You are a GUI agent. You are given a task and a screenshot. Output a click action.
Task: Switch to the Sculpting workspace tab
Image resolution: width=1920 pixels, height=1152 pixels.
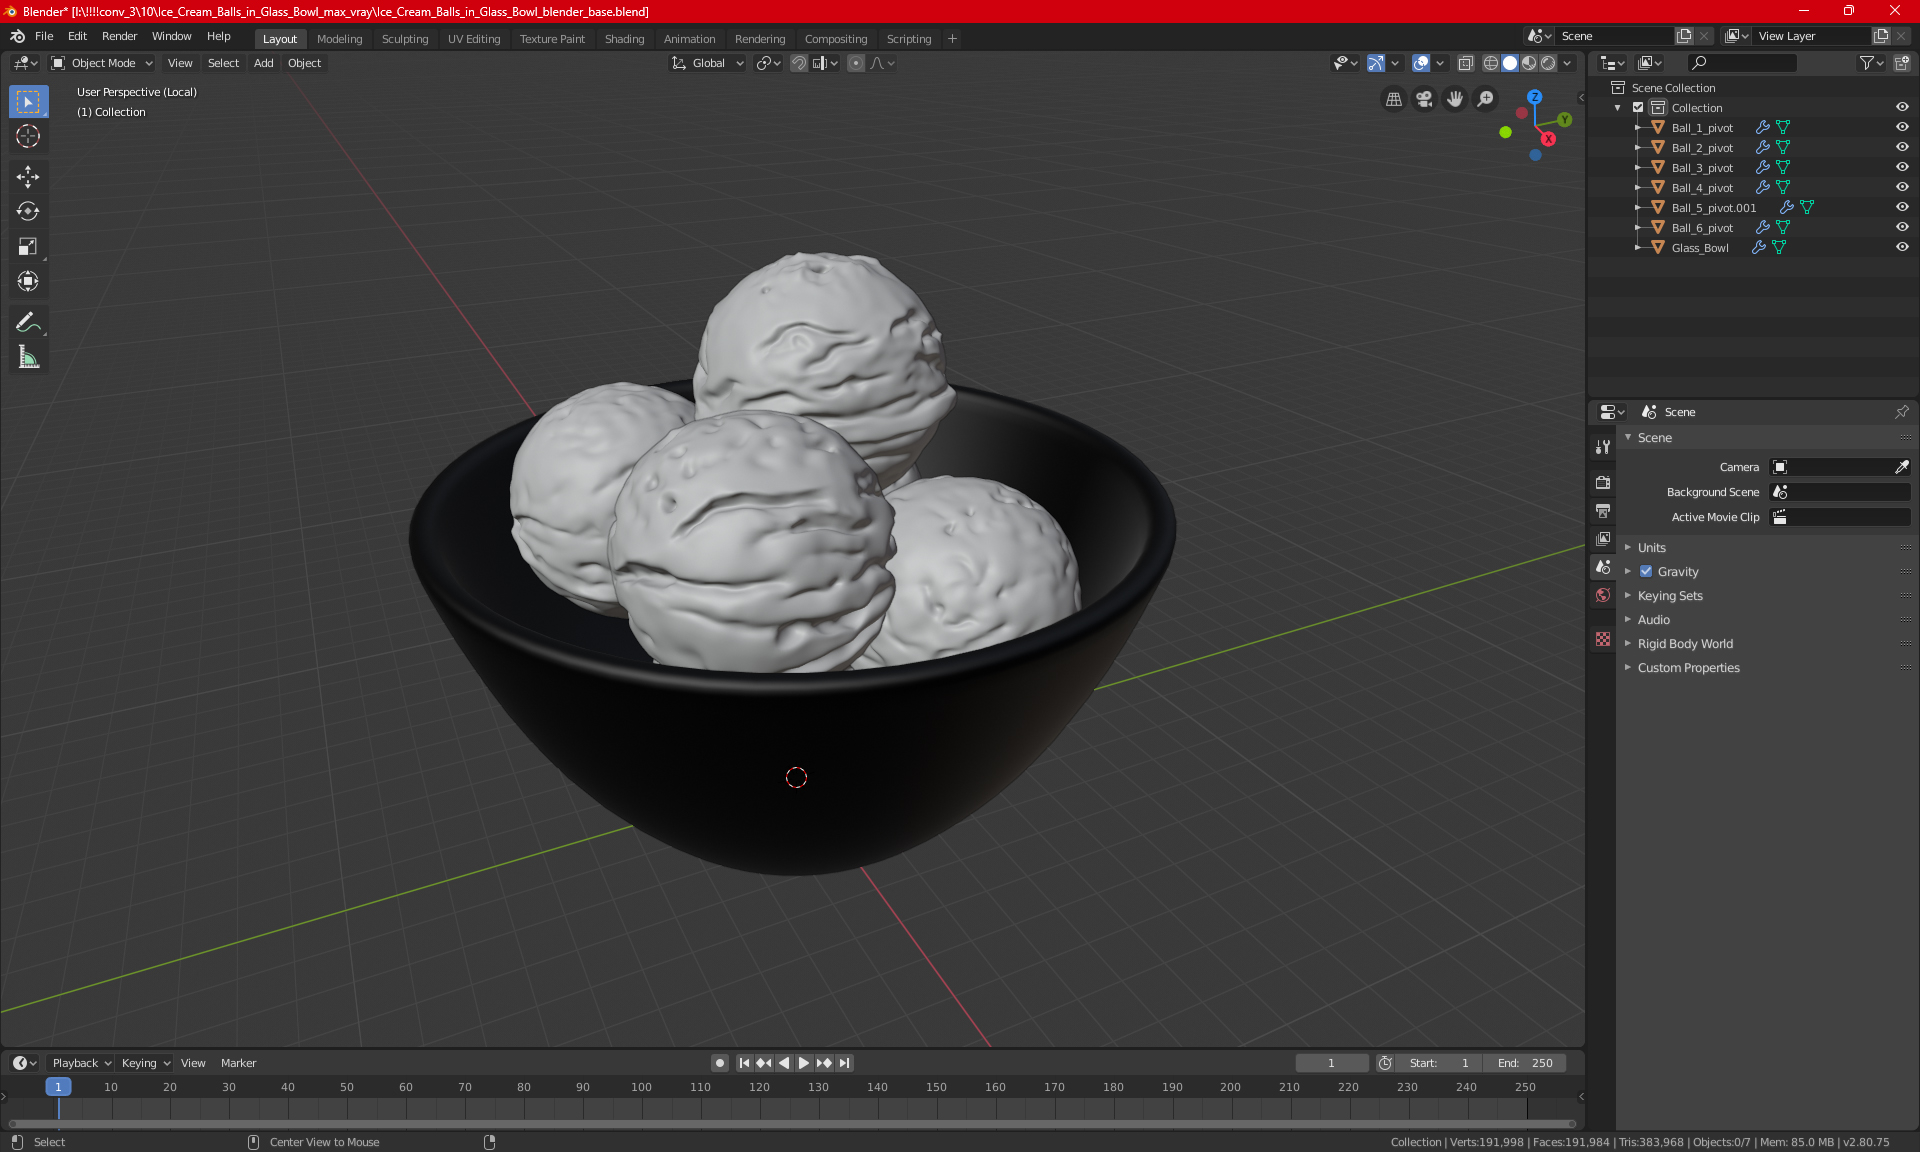pyautogui.click(x=404, y=39)
